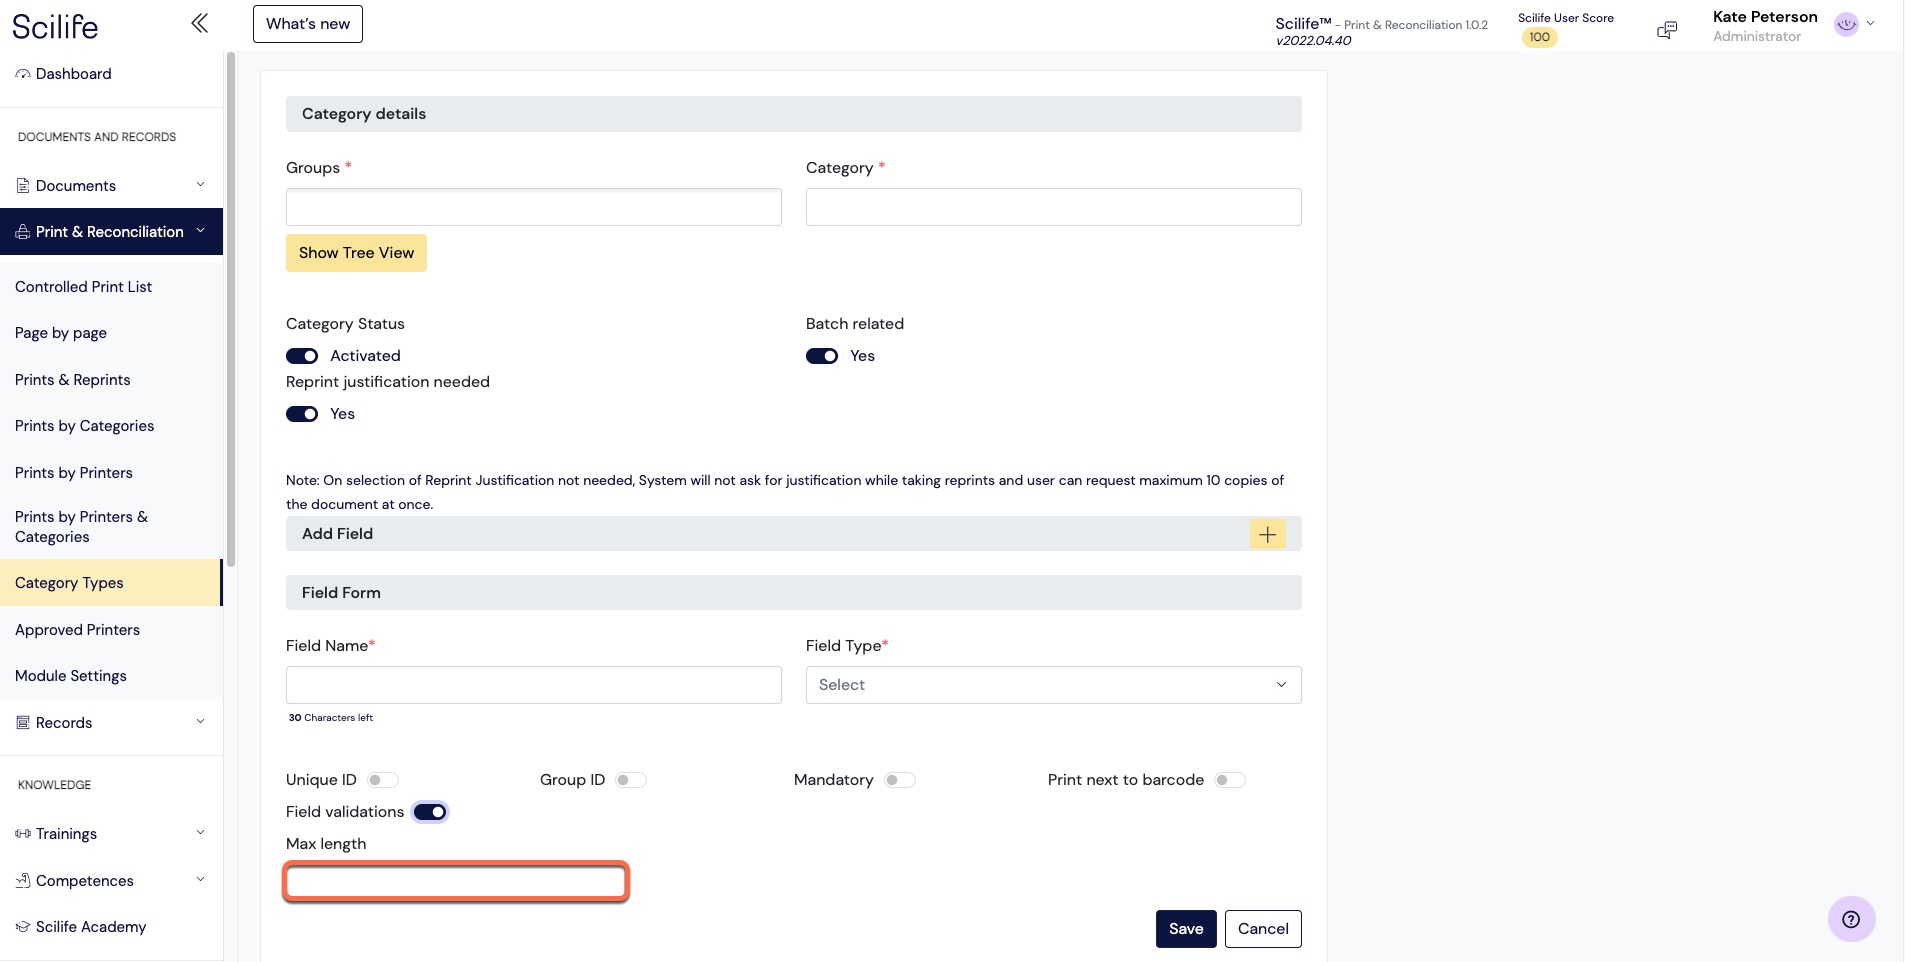
Task: Open the help question mark bubble
Action: 1851,919
